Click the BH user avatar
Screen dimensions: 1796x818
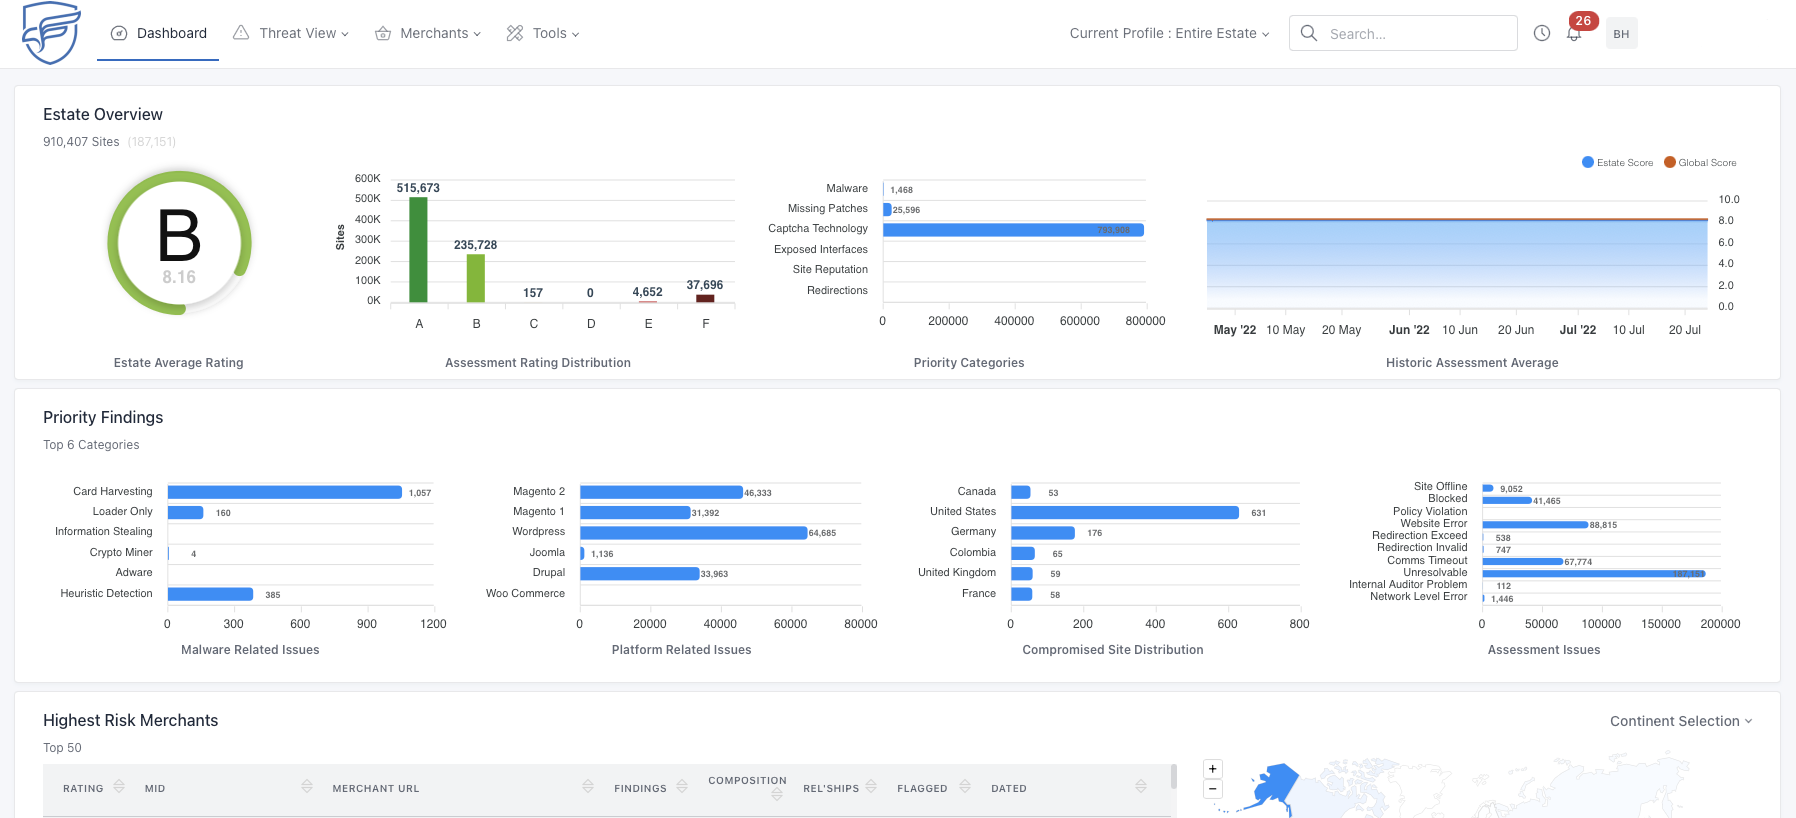[1621, 33]
